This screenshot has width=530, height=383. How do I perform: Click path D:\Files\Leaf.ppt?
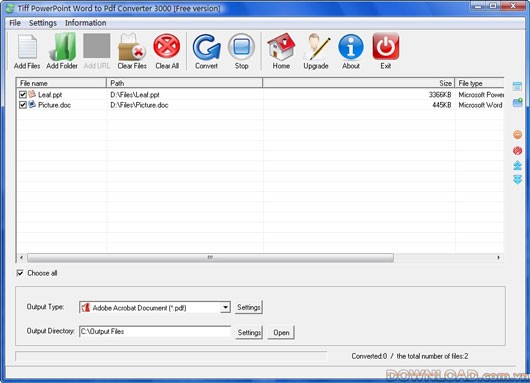(x=135, y=95)
